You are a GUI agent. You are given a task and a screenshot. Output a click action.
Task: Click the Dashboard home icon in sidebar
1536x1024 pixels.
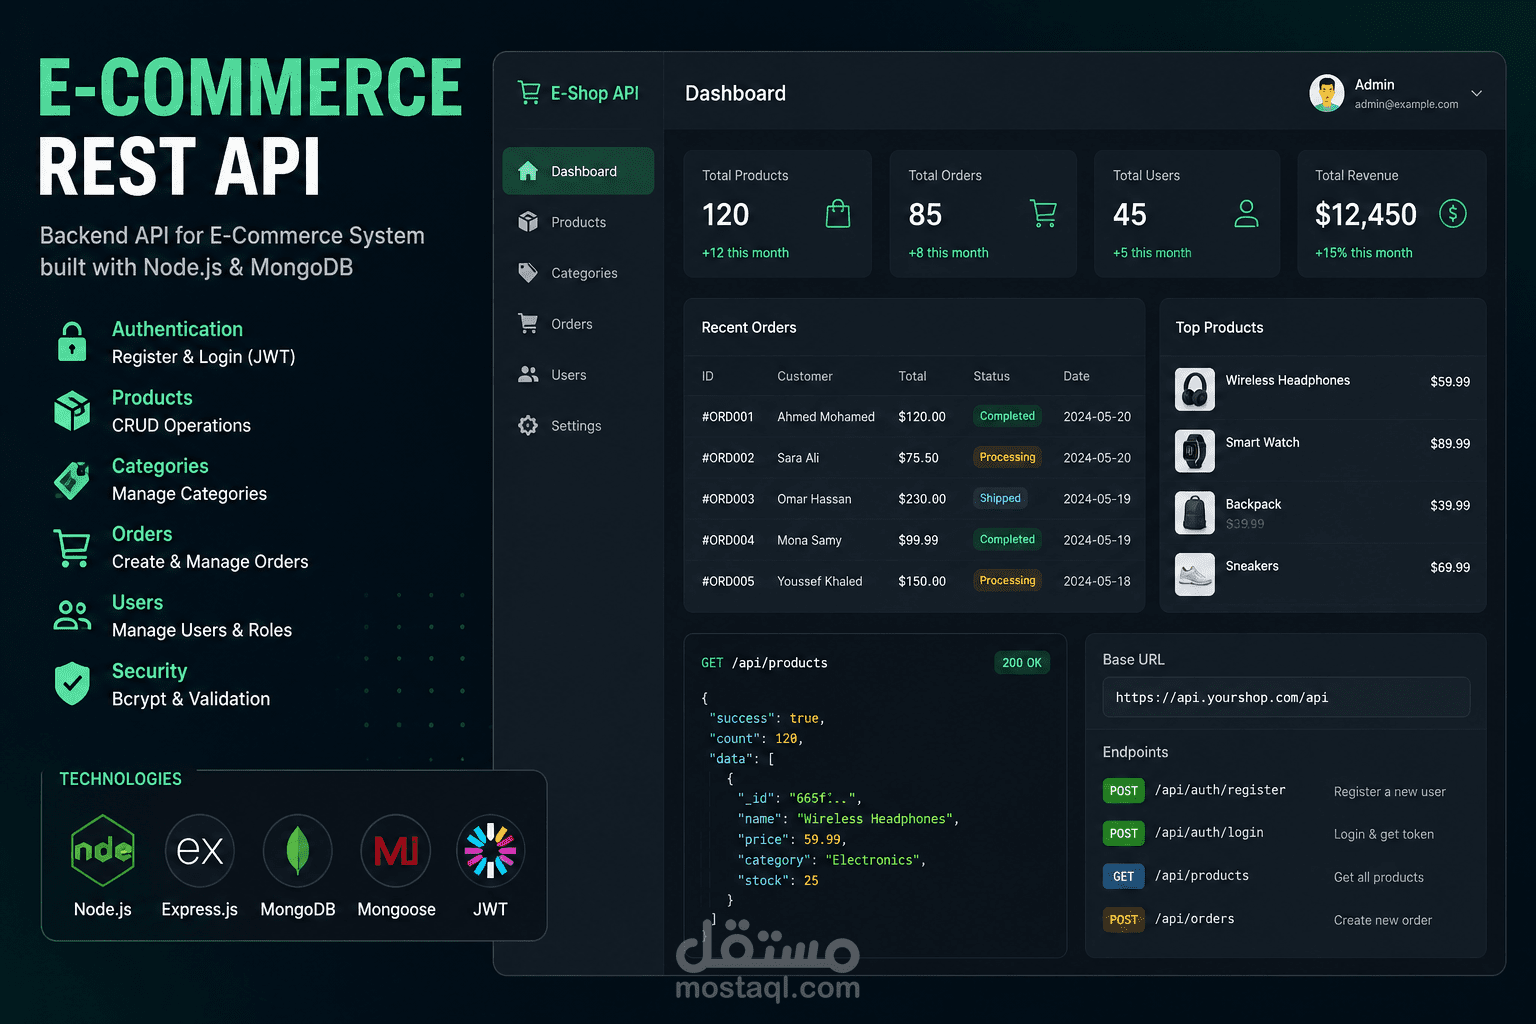coord(528,171)
